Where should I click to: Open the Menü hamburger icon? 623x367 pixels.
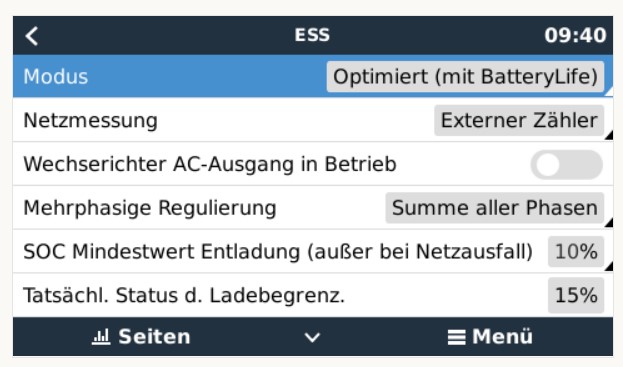click(457, 337)
